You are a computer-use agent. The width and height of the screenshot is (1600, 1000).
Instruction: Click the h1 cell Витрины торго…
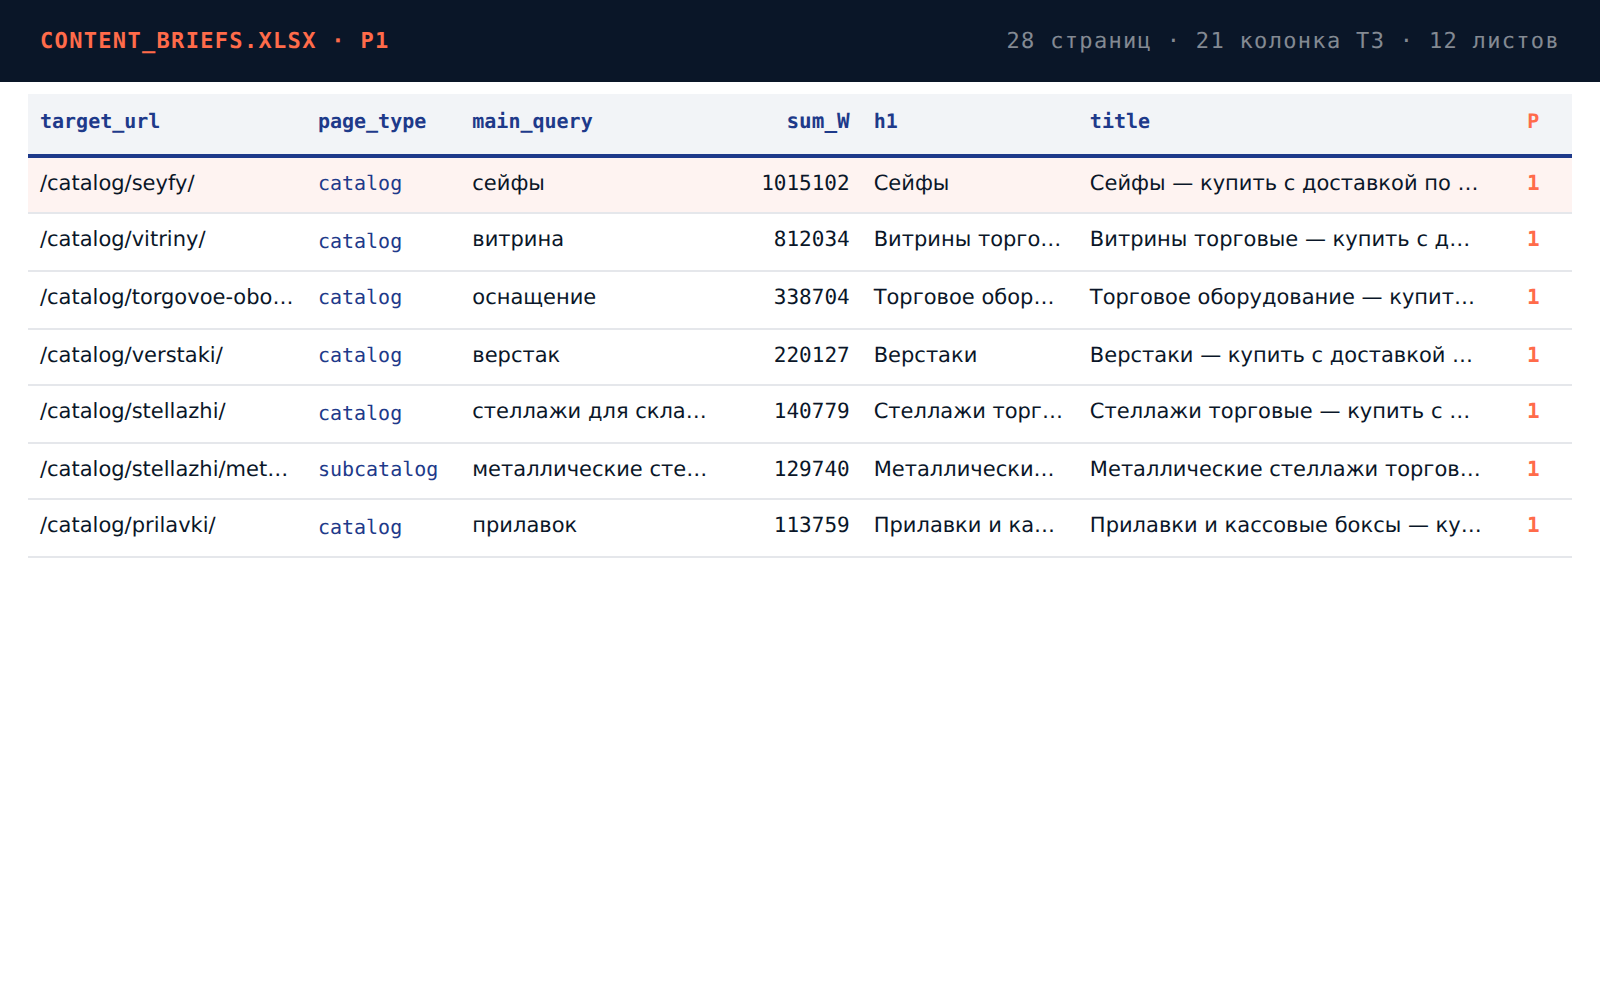(x=967, y=239)
